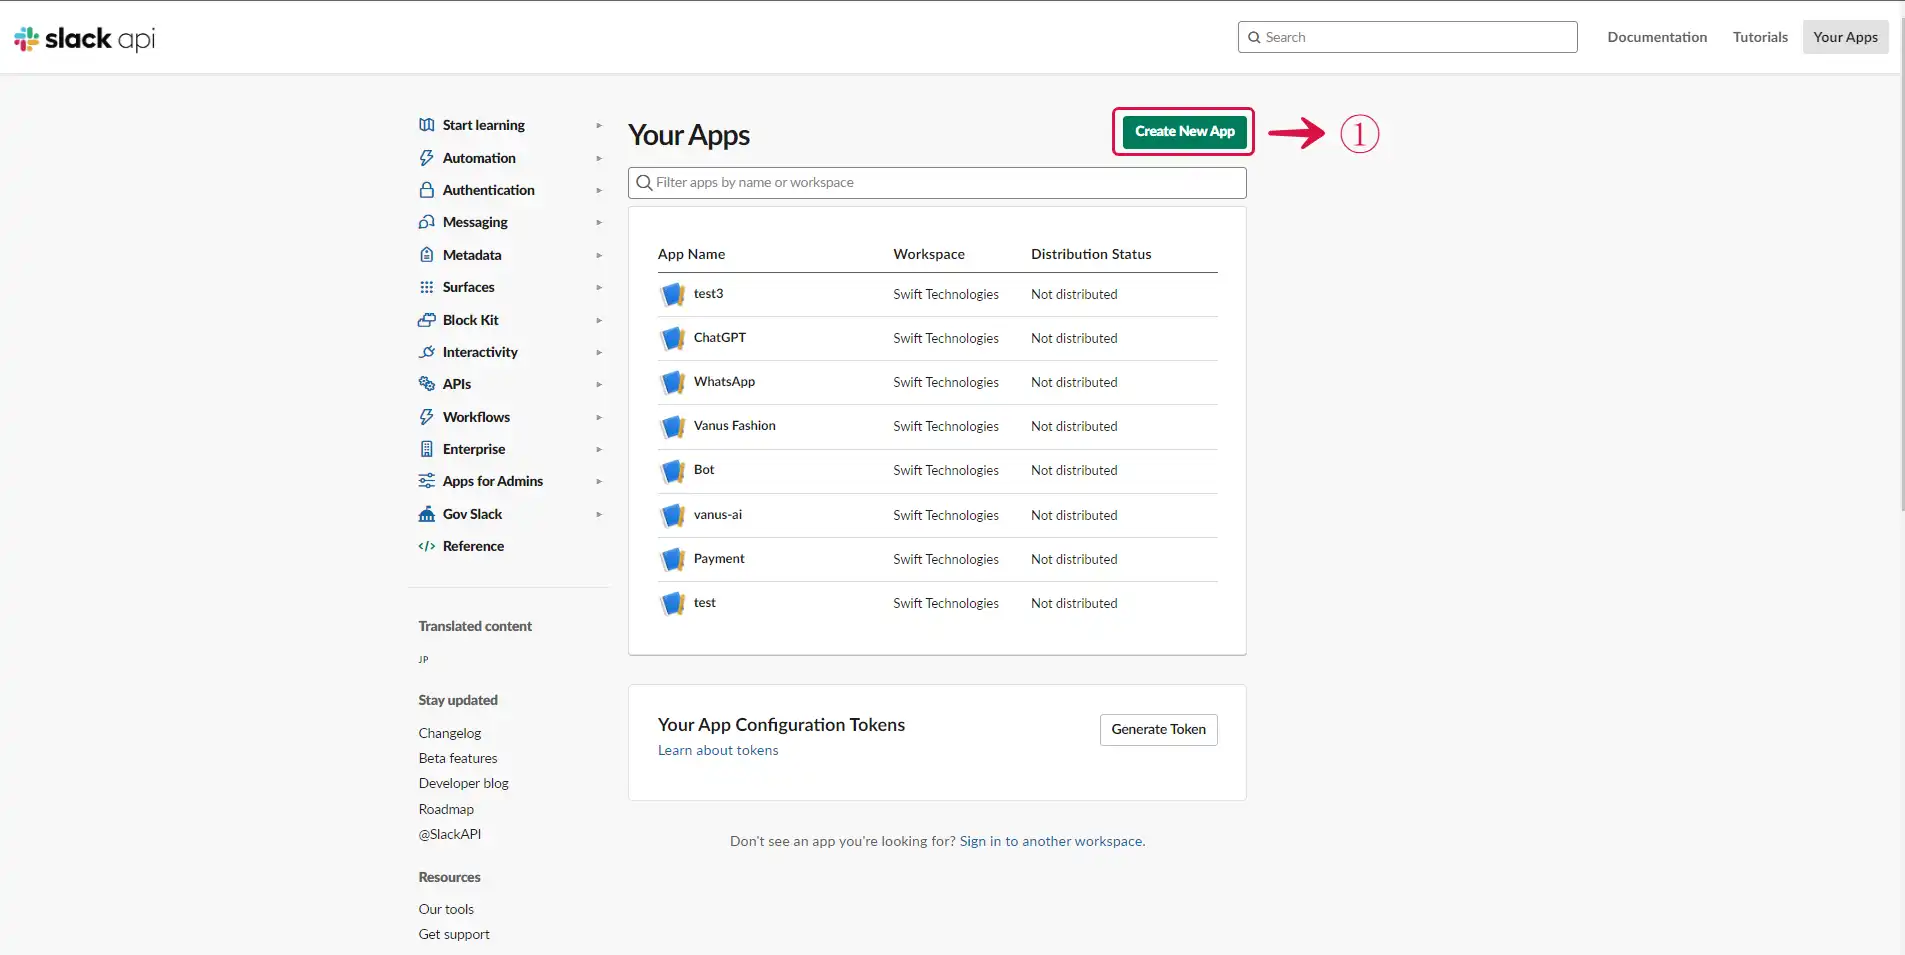Open Learn about tokens link
The width and height of the screenshot is (1905, 955).
(x=718, y=750)
